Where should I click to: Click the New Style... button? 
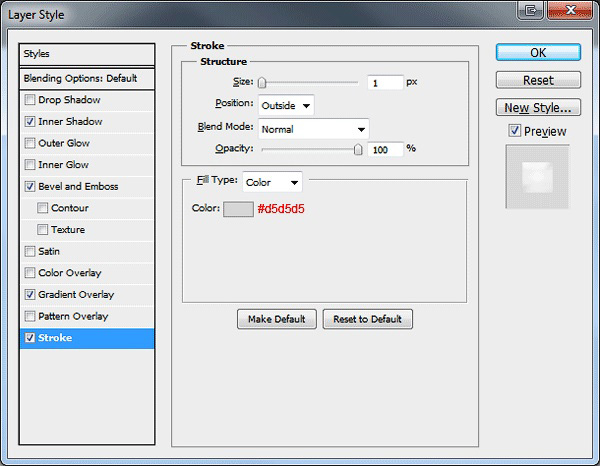pos(538,108)
